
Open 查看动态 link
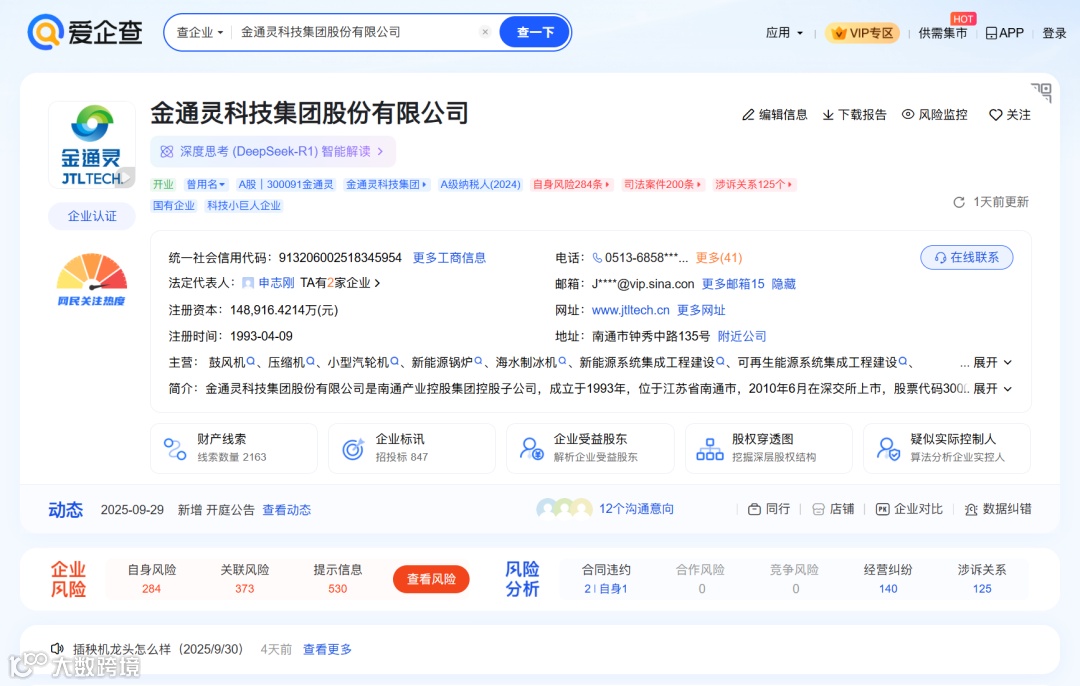pyautogui.click(x=287, y=510)
